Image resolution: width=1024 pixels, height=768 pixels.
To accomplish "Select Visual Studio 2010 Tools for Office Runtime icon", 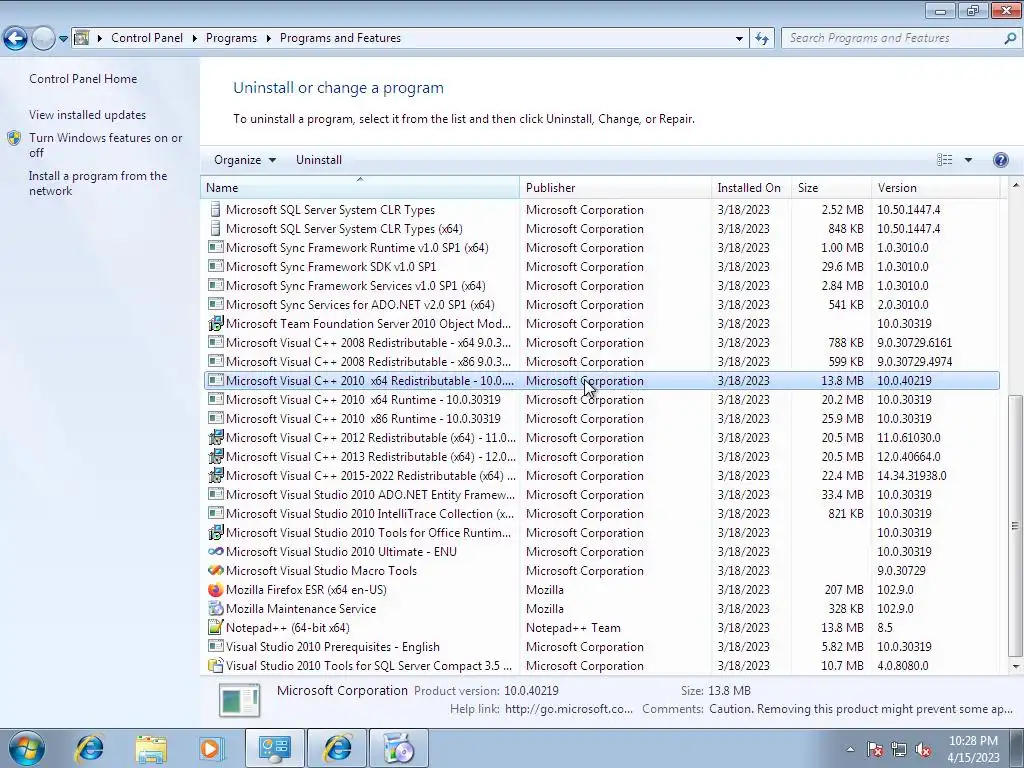I will pos(215,532).
